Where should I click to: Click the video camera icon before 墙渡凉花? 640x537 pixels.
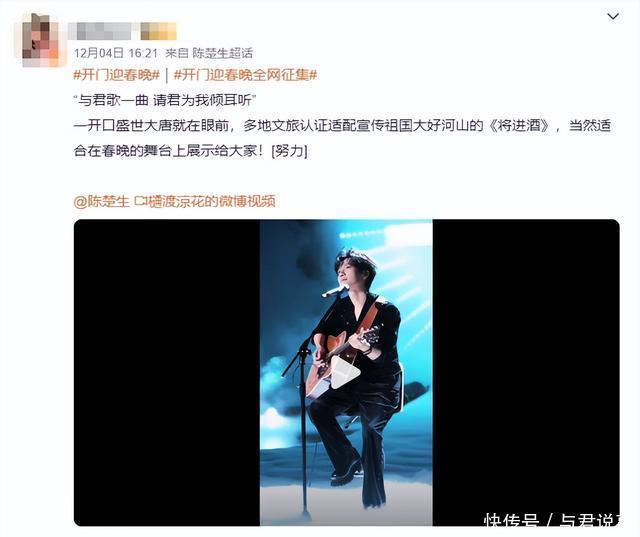(140, 201)
